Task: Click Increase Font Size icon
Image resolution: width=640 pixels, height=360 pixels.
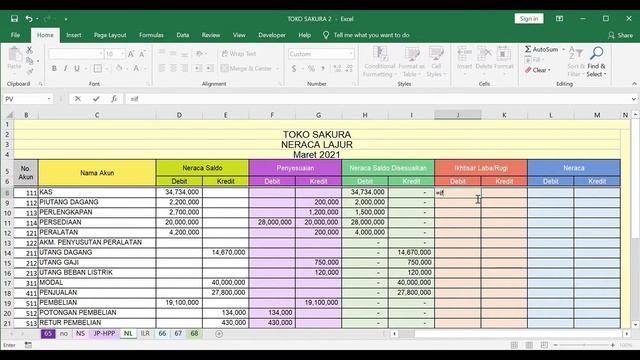Action: click(131, 54)
